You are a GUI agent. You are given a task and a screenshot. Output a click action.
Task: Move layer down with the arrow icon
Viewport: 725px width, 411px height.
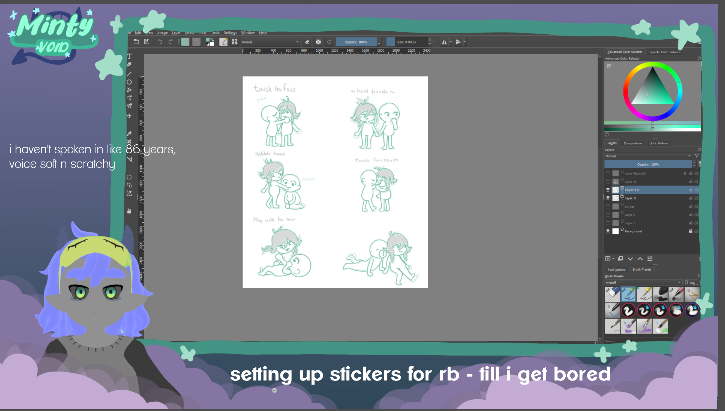coord(630,259)
